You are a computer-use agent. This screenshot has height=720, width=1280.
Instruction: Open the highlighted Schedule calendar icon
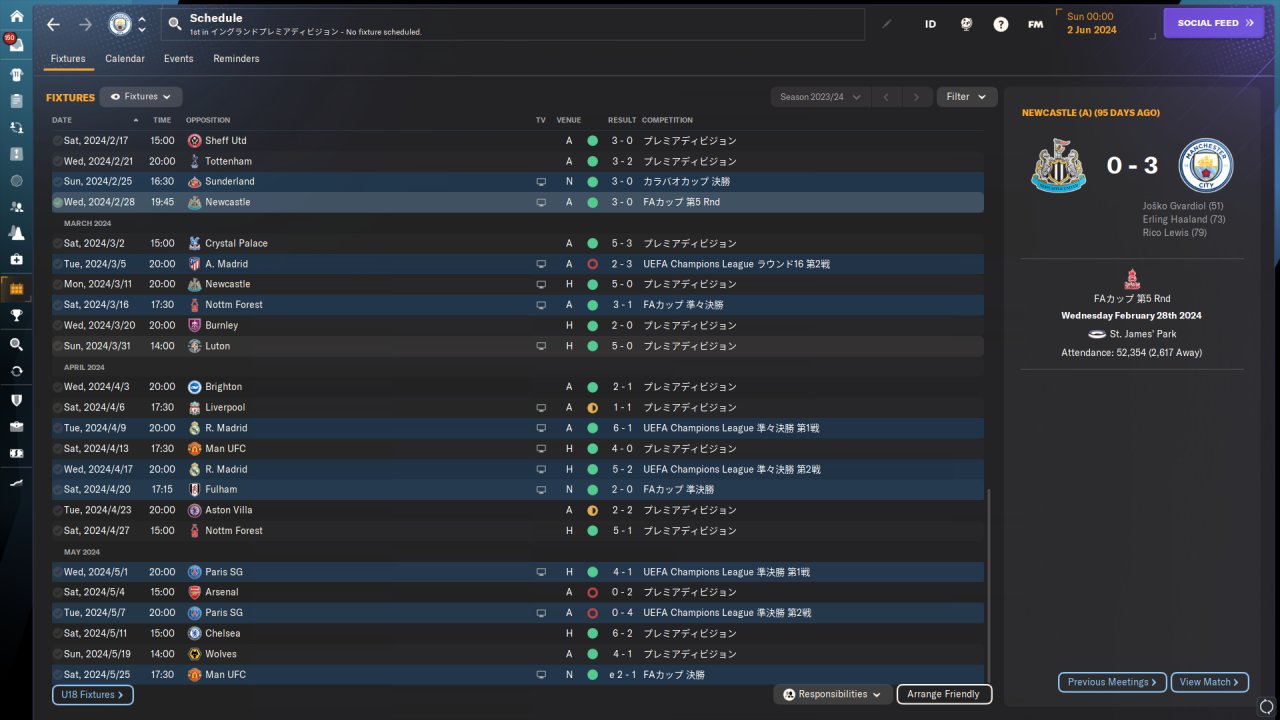[x=16, y=289]
